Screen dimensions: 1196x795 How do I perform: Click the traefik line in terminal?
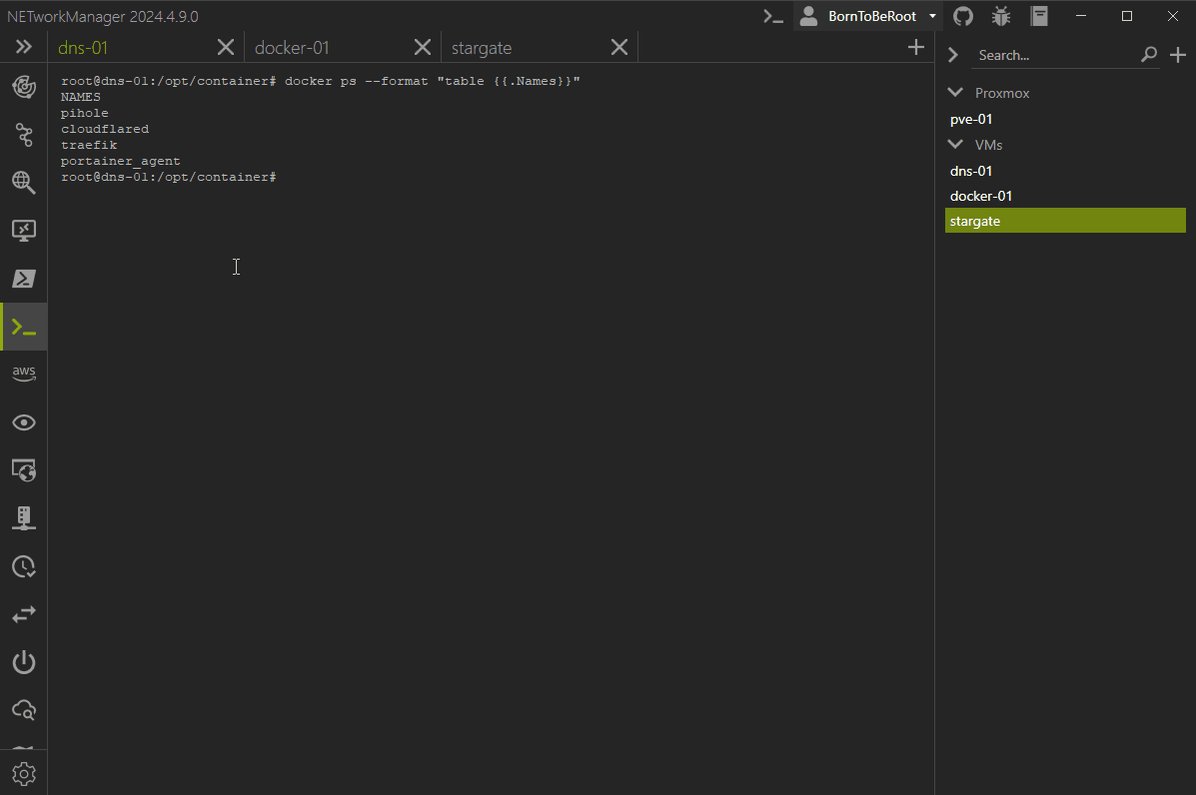tap(89, 145)
